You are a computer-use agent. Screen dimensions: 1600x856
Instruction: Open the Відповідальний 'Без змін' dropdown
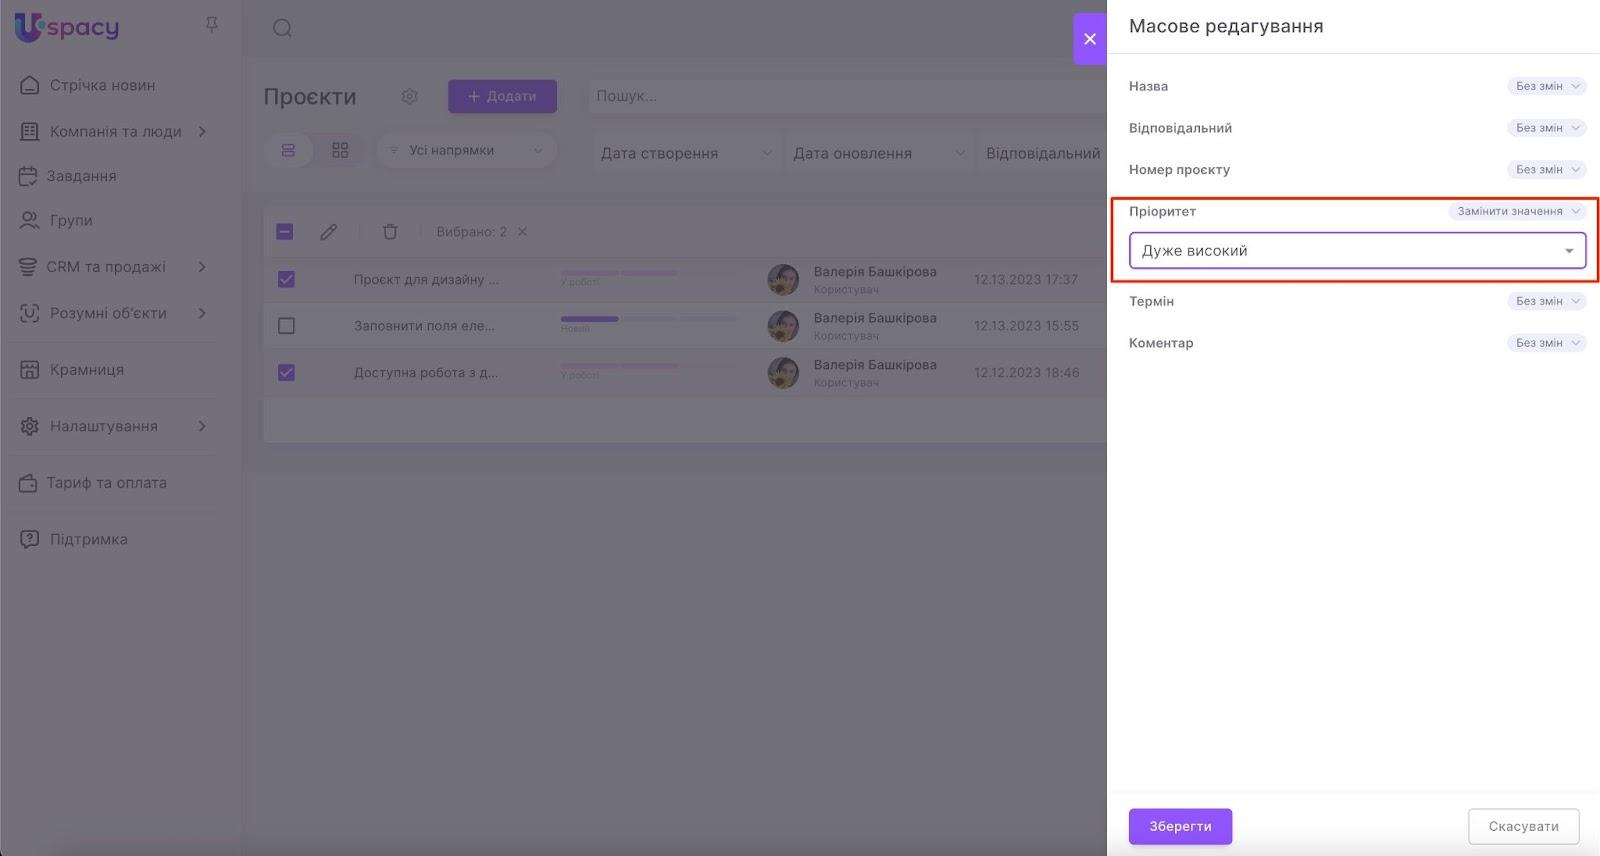point(1547,128)
